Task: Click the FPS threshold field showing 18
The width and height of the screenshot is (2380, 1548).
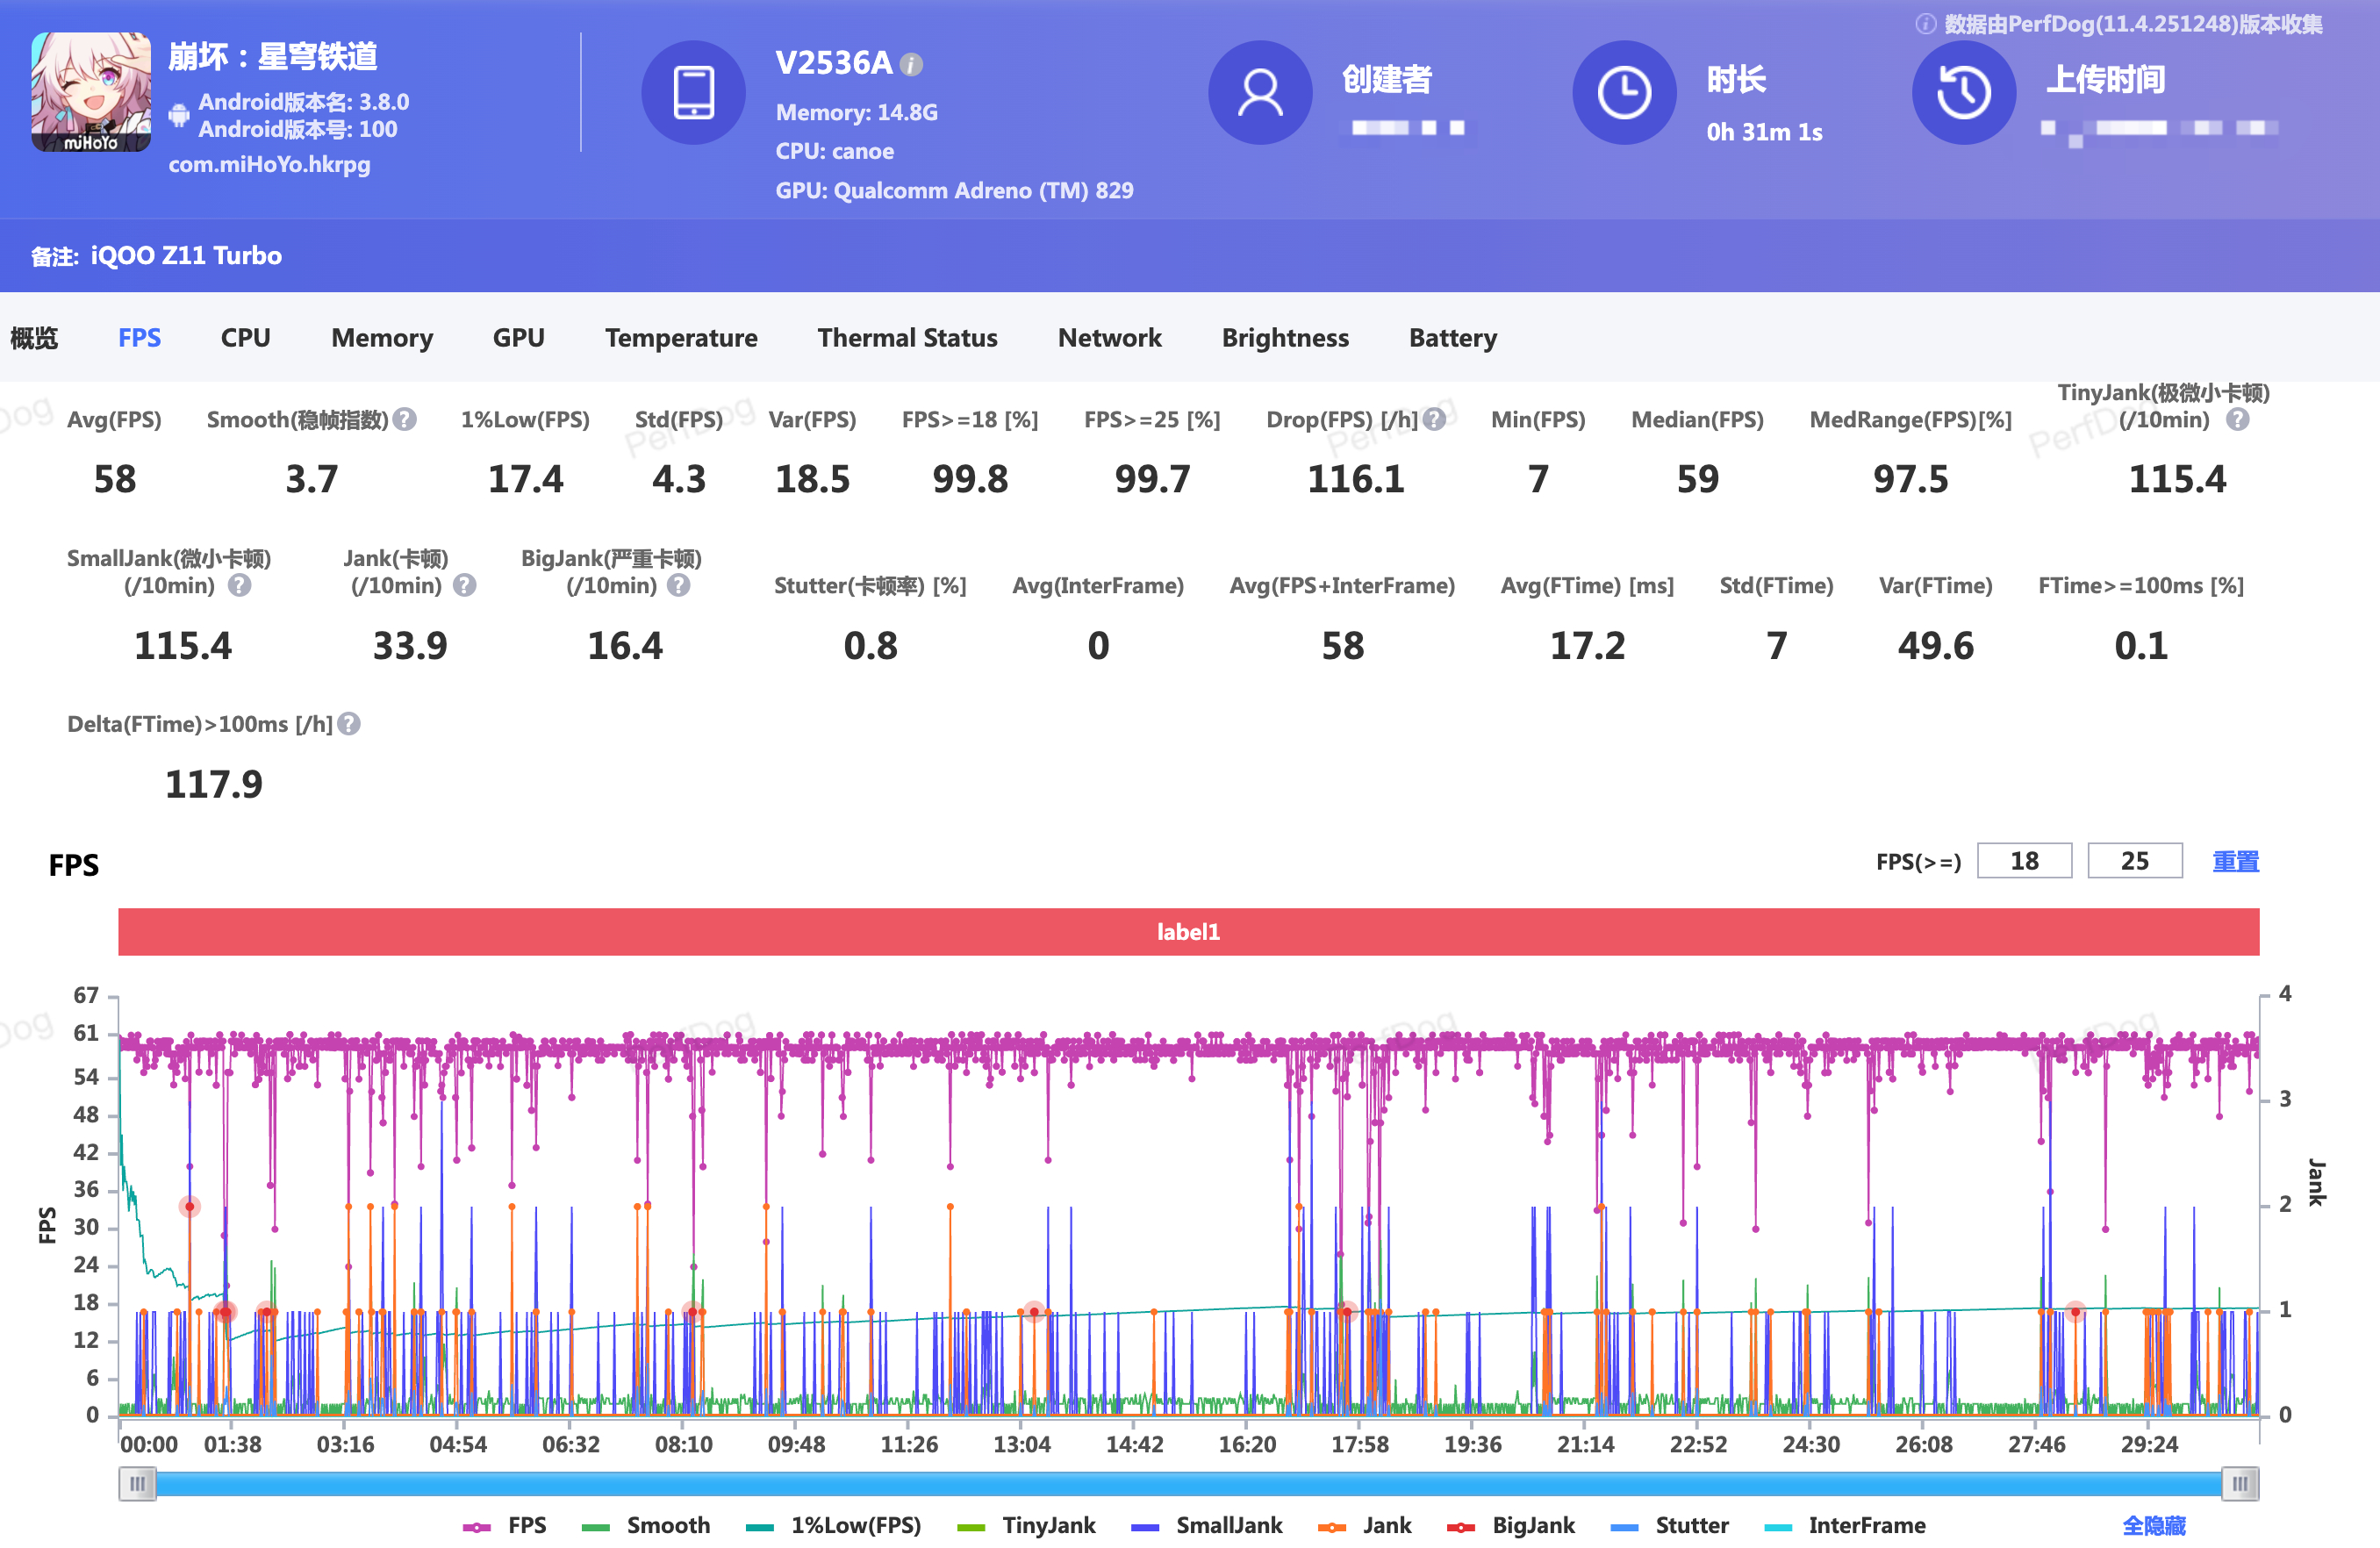Action: pos(2023,861)
